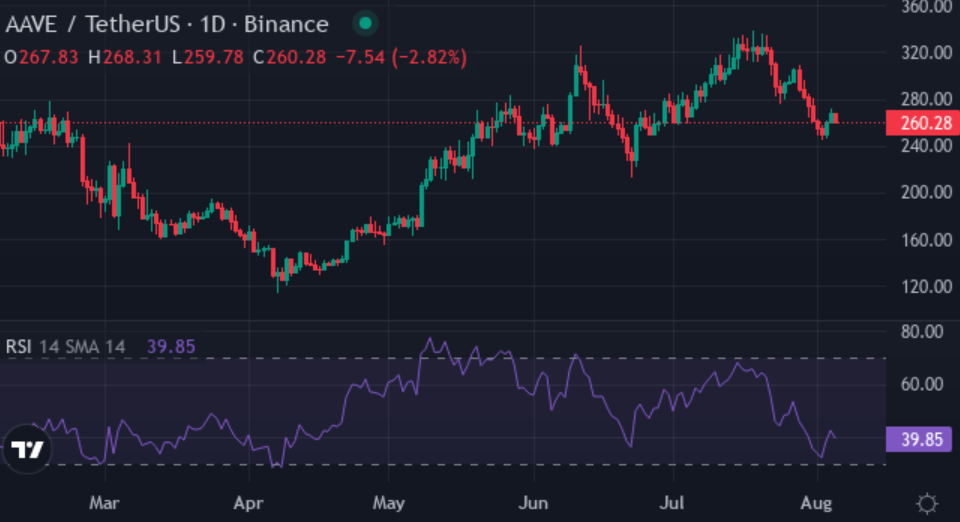Click the 280.00 price axis label

[926, 99]
